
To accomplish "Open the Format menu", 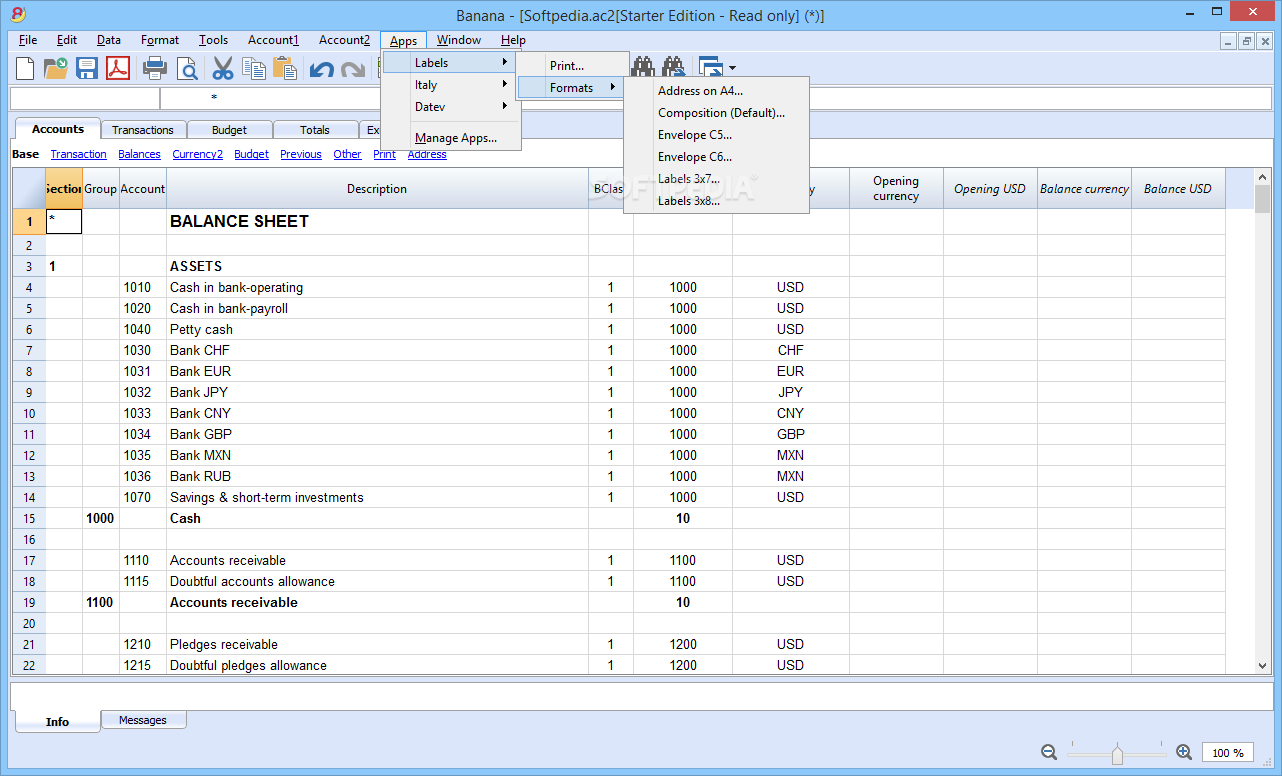I will [160, 40].
